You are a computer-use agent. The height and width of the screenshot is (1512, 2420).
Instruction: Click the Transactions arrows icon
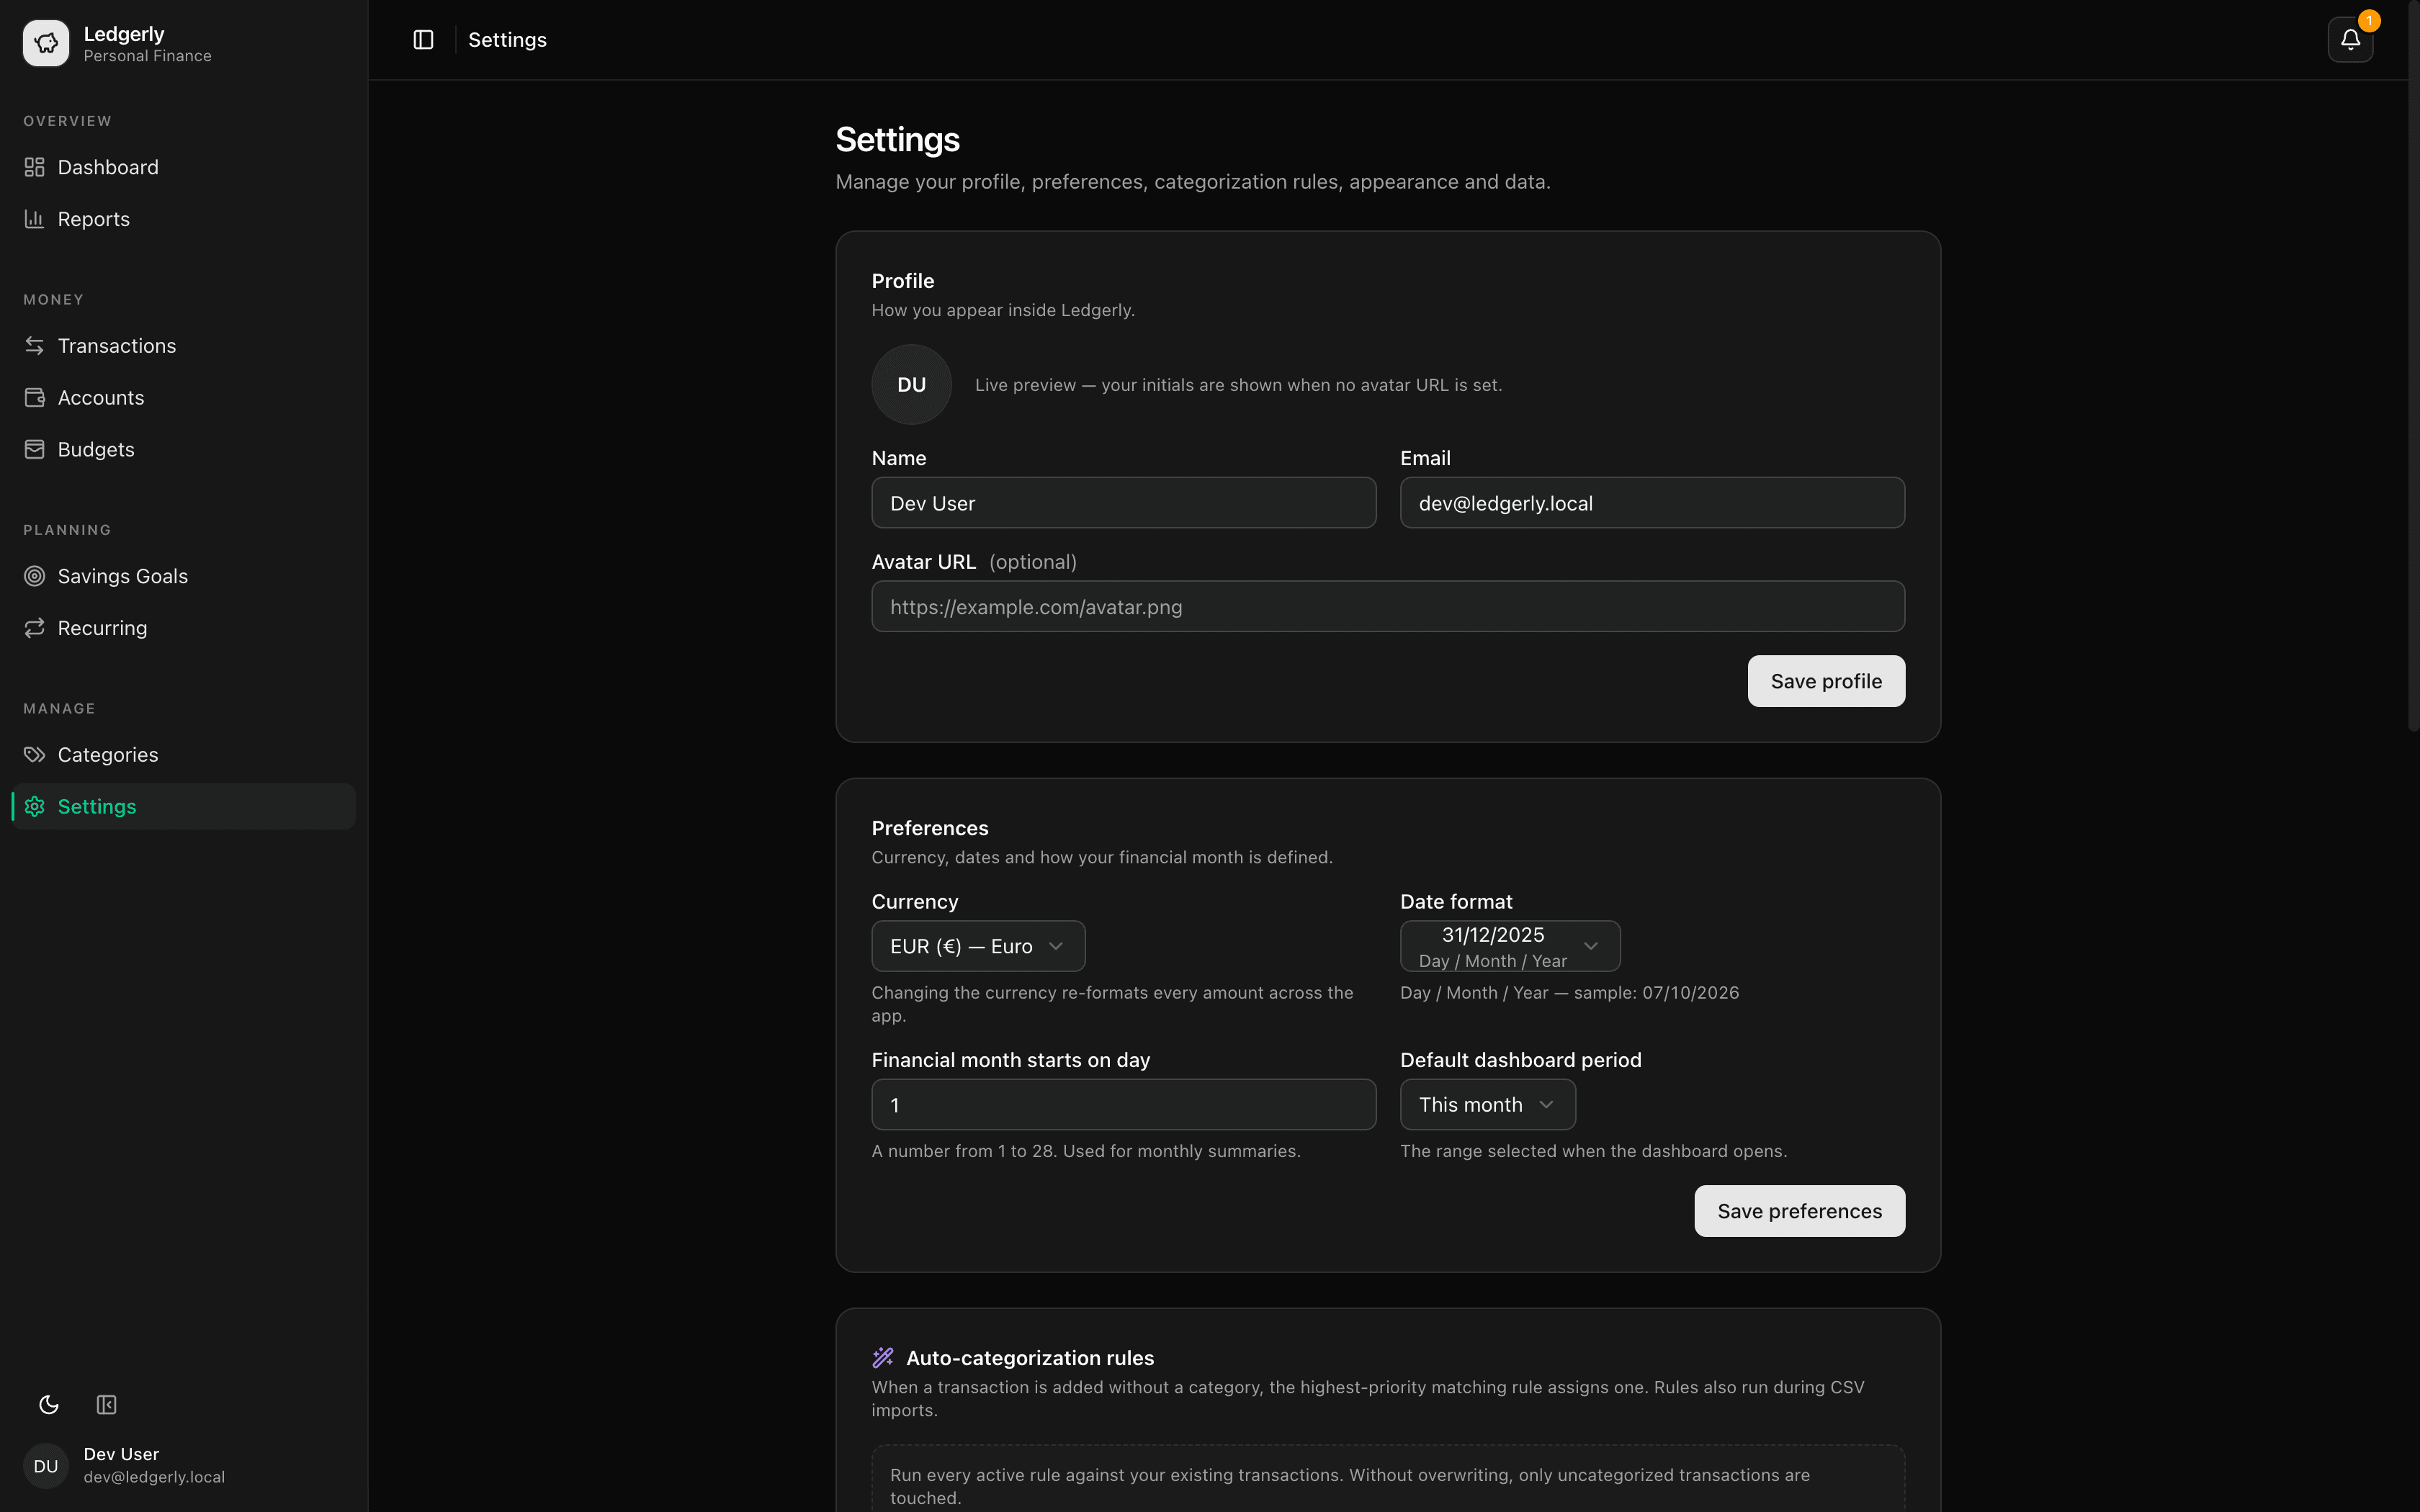[x=35, y=346]
